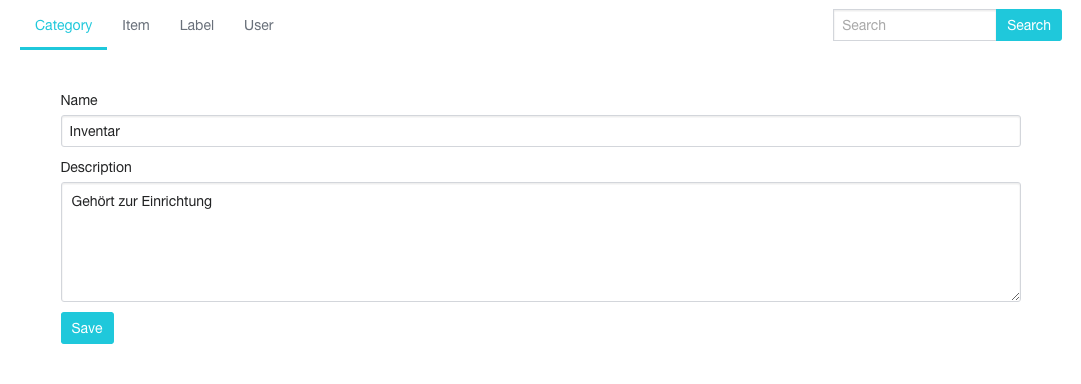Click the word Inventar in Name field
Screen dimensions: 1081x384
tap(95, 131)
